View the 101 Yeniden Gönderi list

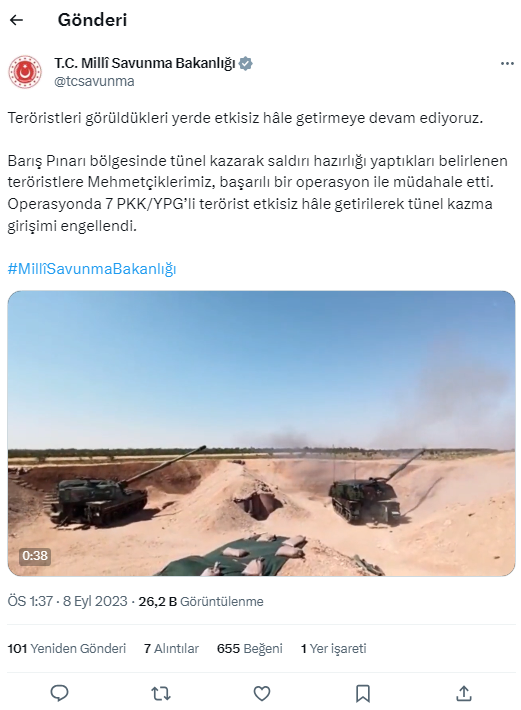click(x=67, y=648)
